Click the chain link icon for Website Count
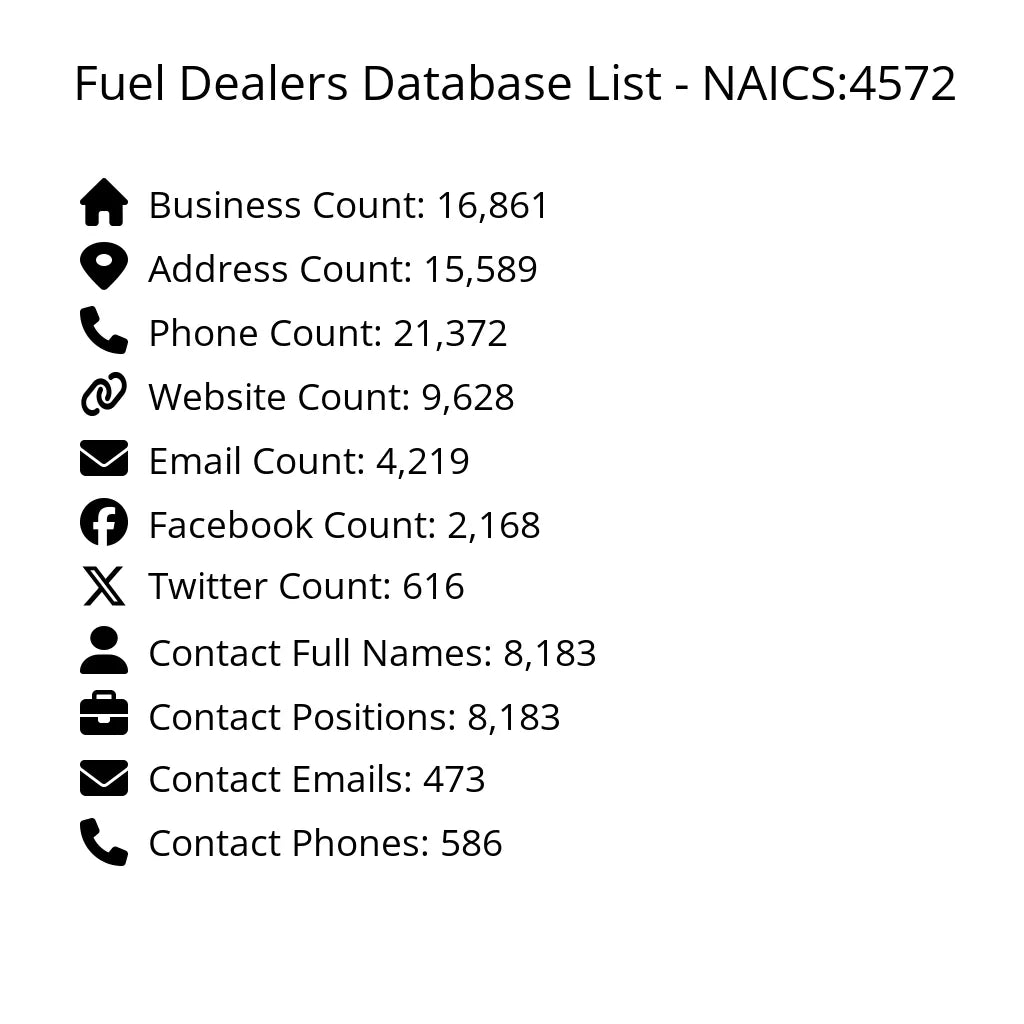This screenshot has height=1024, width=1024. pyautogui.click(x=104, y=395)
